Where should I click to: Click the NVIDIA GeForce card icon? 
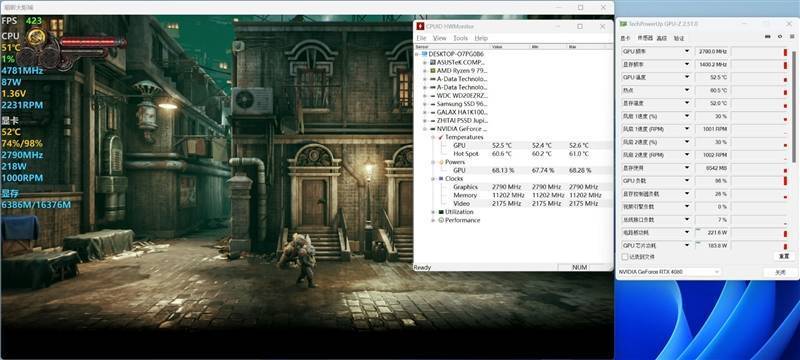(x=433, y=128)
